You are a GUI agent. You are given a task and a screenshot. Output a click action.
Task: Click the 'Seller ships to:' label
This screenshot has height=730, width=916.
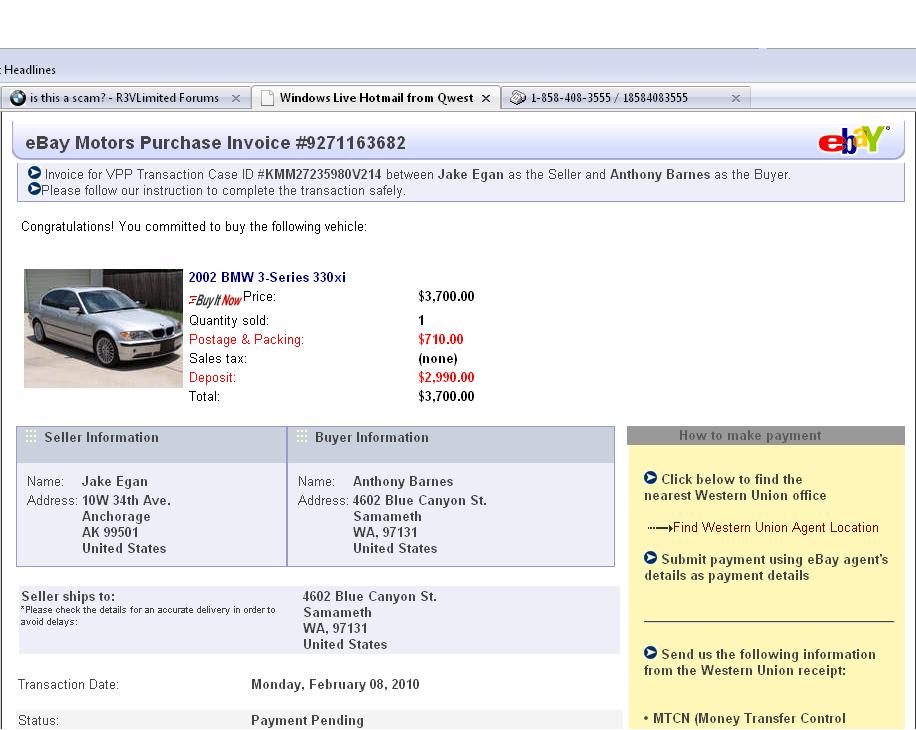[68, 596]
